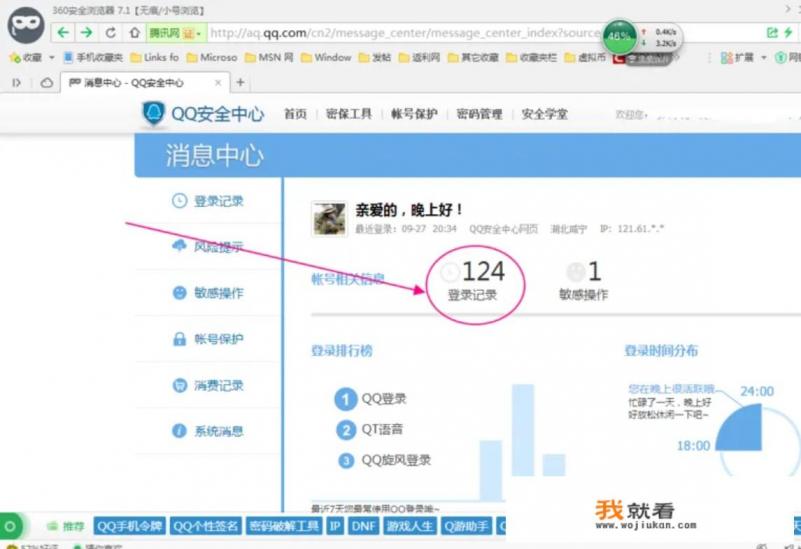Click the 1 敏感操作 counter
The width and height of the screenshot is (801, 549).
583,281
